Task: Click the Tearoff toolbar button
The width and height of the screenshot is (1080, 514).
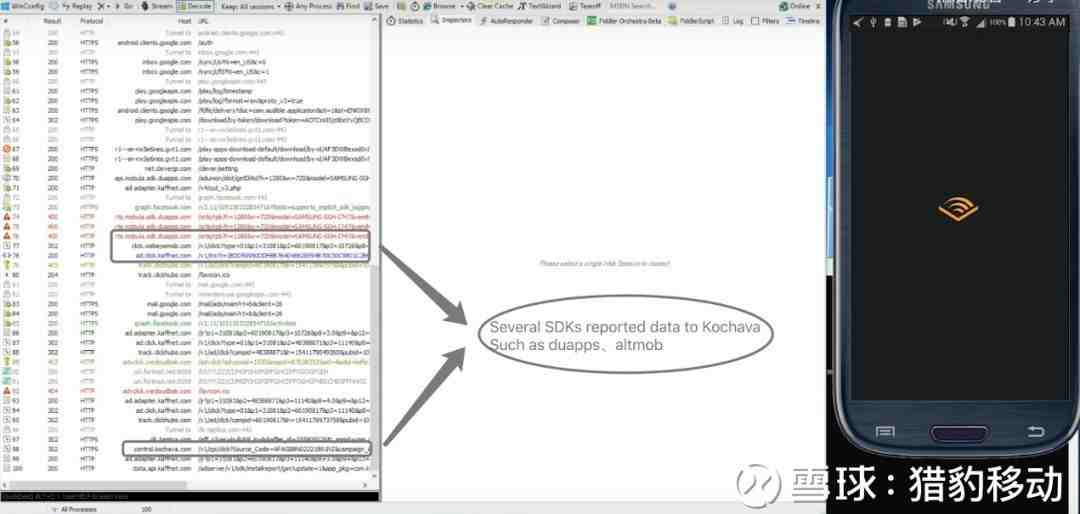Action: [x=585, y=6]
